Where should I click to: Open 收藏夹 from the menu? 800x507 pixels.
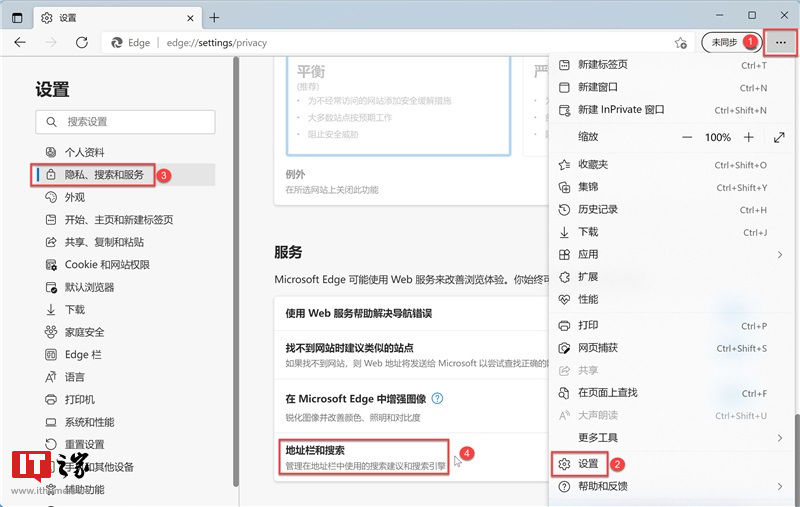click(x=672, y=165)
